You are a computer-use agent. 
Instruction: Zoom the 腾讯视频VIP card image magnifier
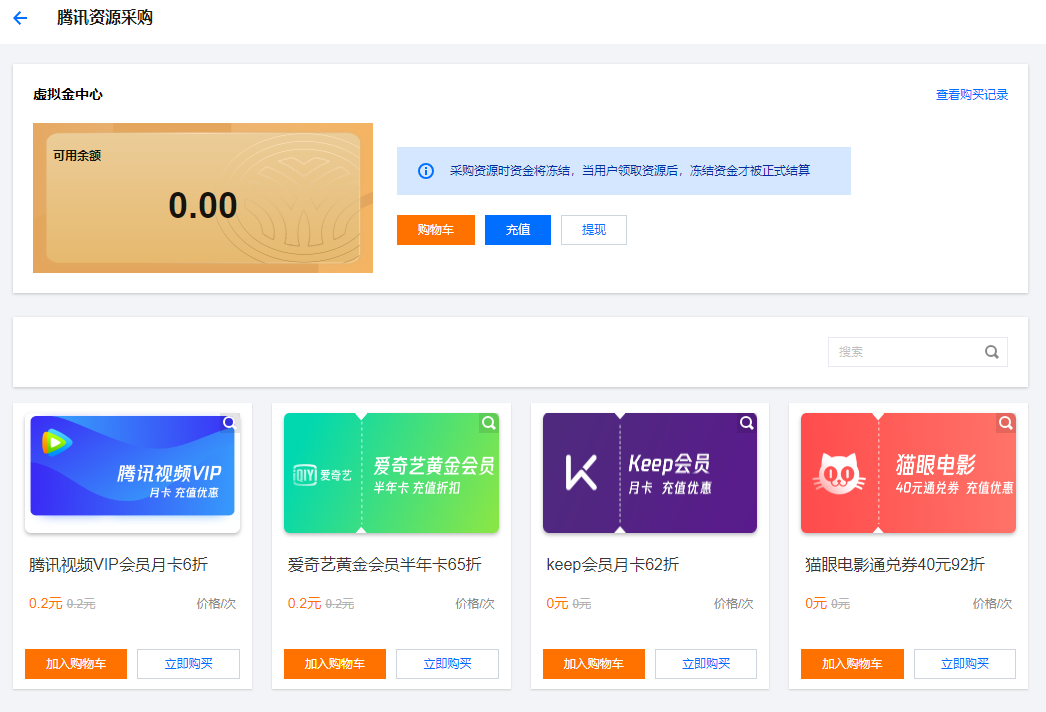pyautogui.click(x=229, y=422)
